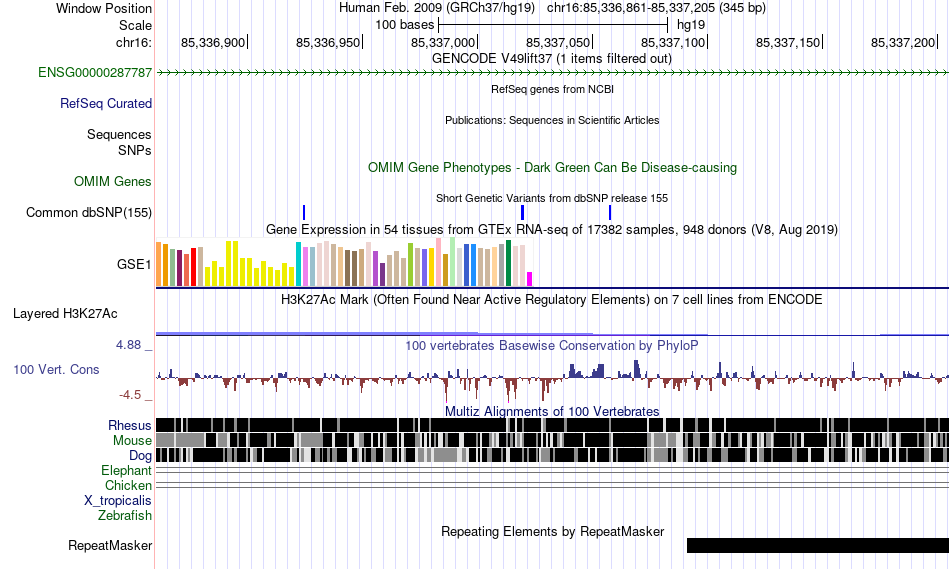The width and height of the screenshot is (950, 569).
Task: Click the Rhesus alignment row bar
Action: [x=553, y=425]
